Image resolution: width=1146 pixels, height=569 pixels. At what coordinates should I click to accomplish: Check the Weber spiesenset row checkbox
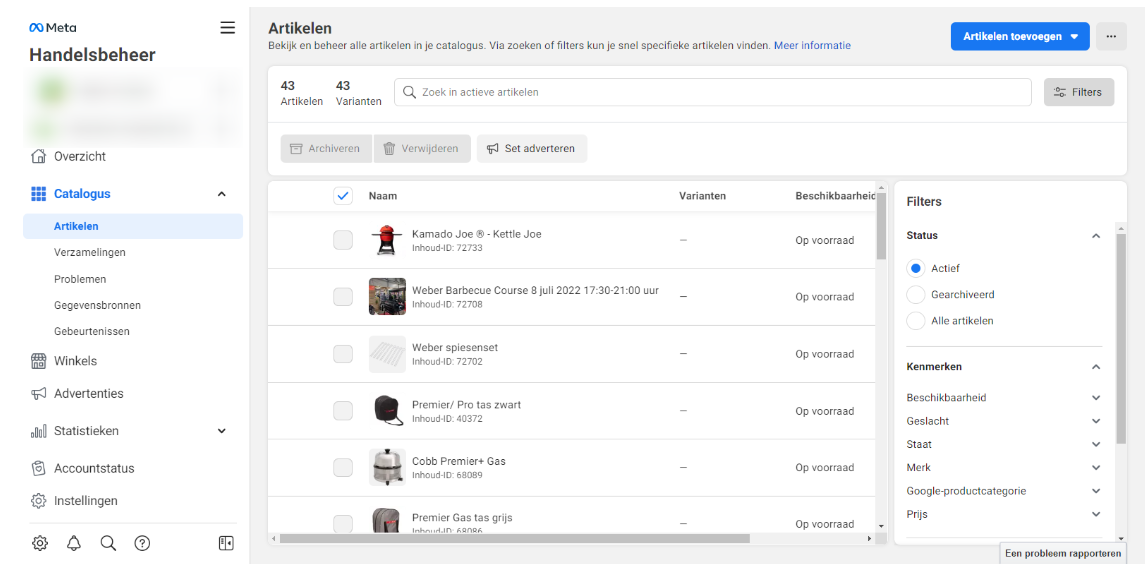pos(343,354)
